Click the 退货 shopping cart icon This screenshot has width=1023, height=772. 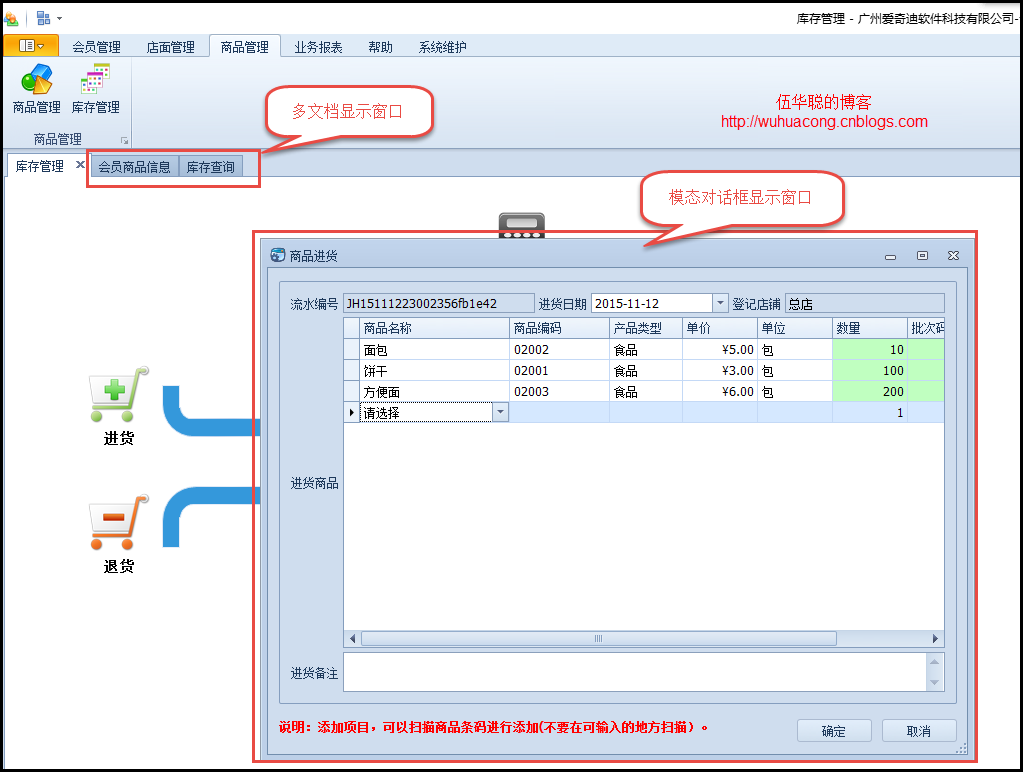point(119,522)
